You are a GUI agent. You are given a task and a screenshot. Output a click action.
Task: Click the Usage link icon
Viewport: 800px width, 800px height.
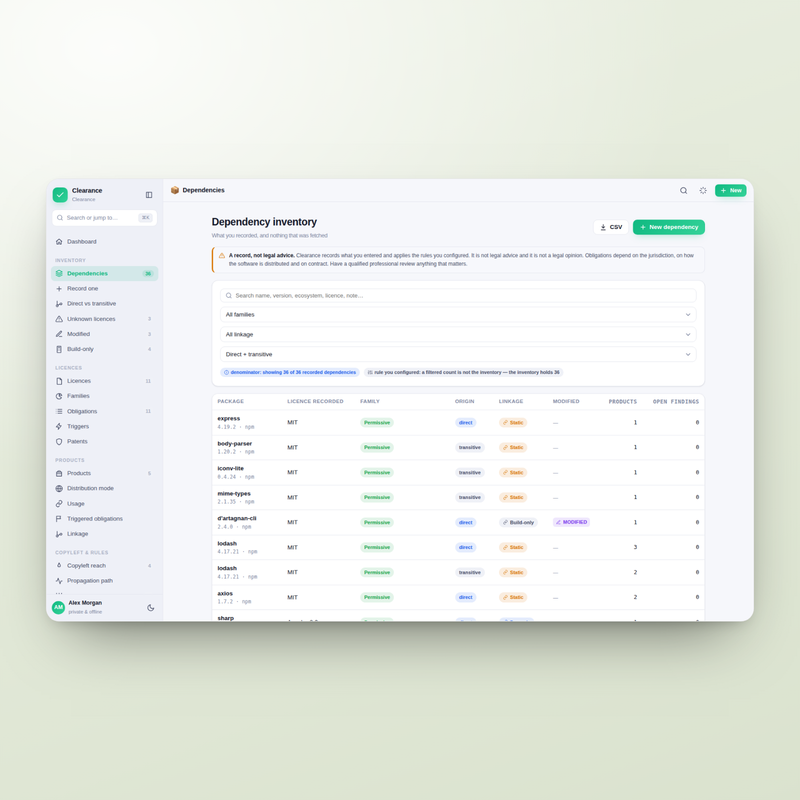click(x=59, y=504)
